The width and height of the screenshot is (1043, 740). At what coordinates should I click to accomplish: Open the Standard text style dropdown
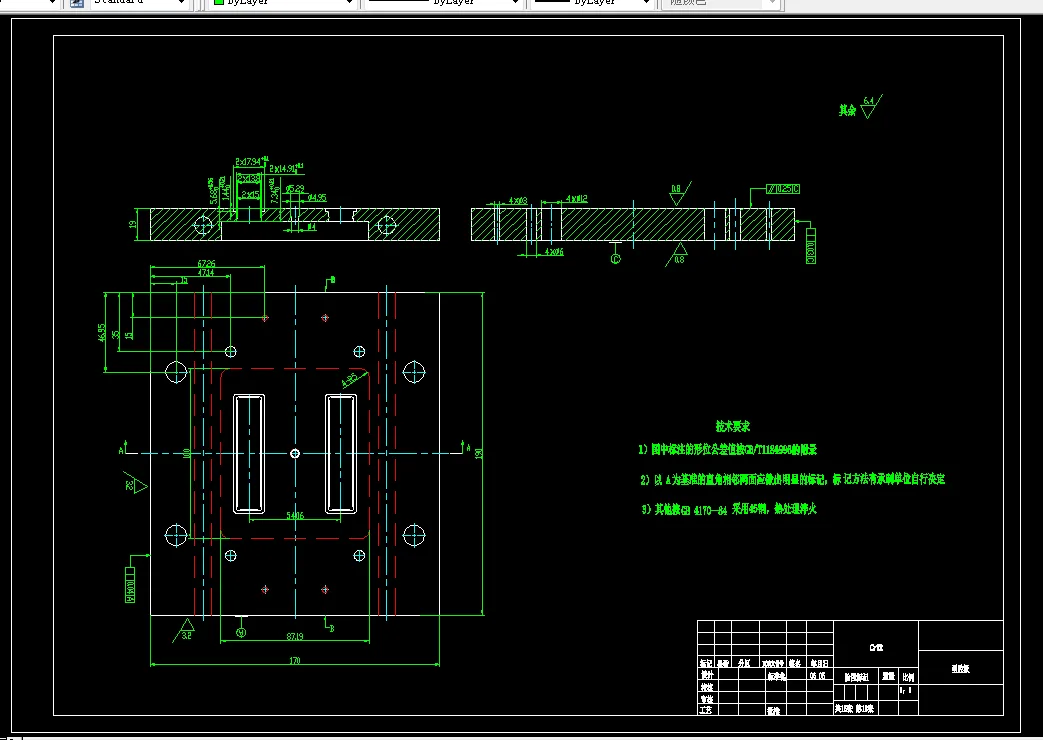point(138,2)
